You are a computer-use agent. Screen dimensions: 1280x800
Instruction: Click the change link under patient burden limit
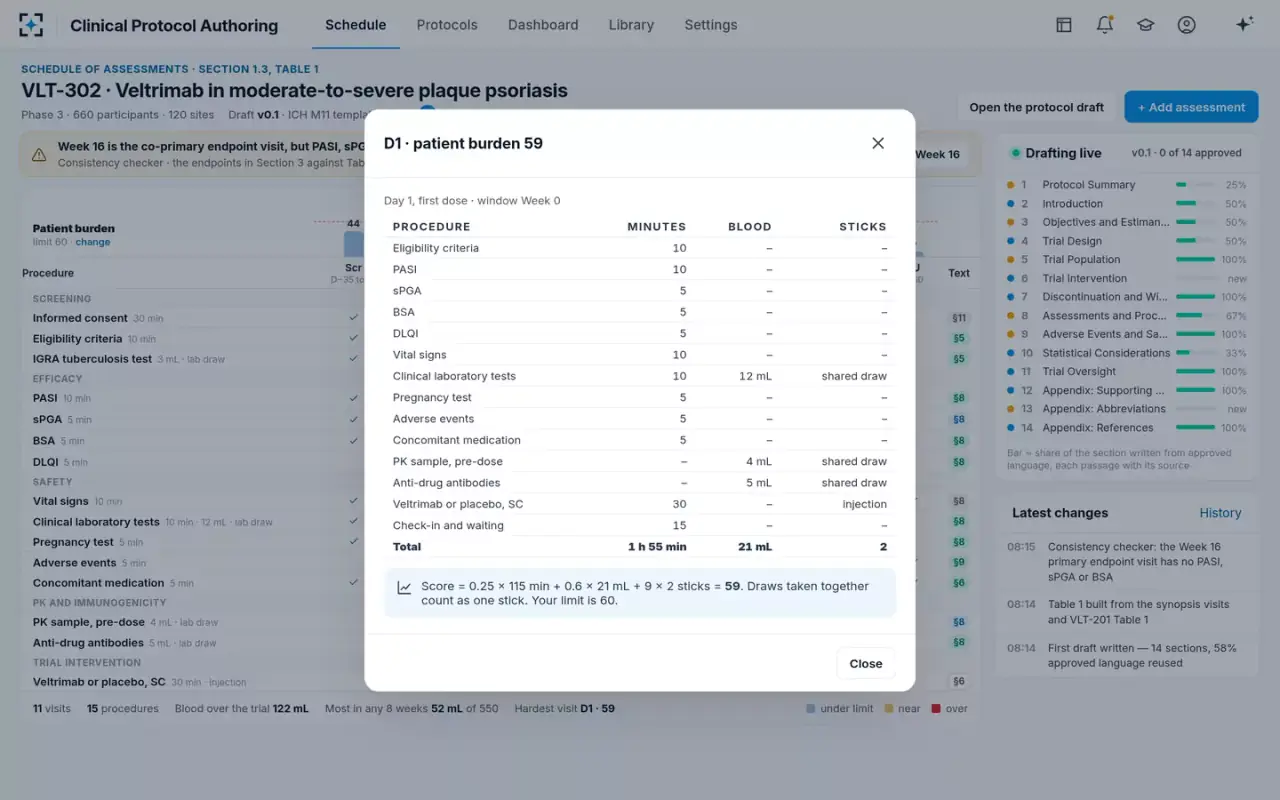[93, 242]
